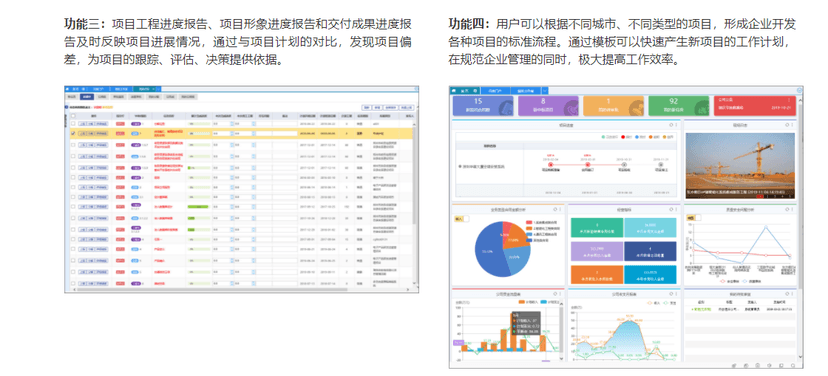Open the orange KPI tile
The width and height of the screenshot is (828, 376).
click(x=597, y=275)
